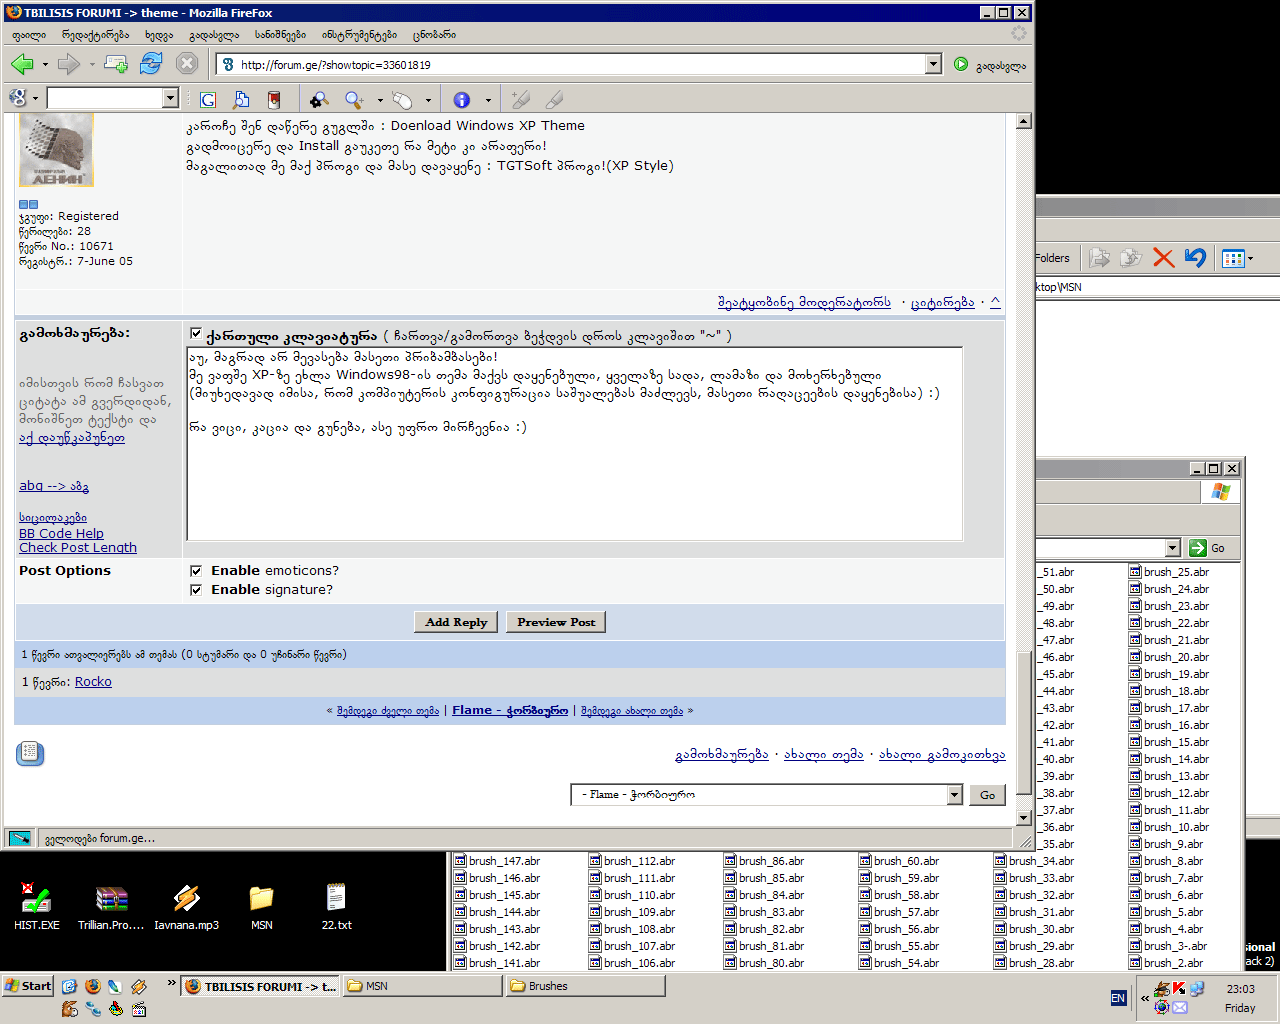Click the green Go arrow in Brushes window
The width and height of the screenshot is (1280, 1024).
click(1198, 548)
